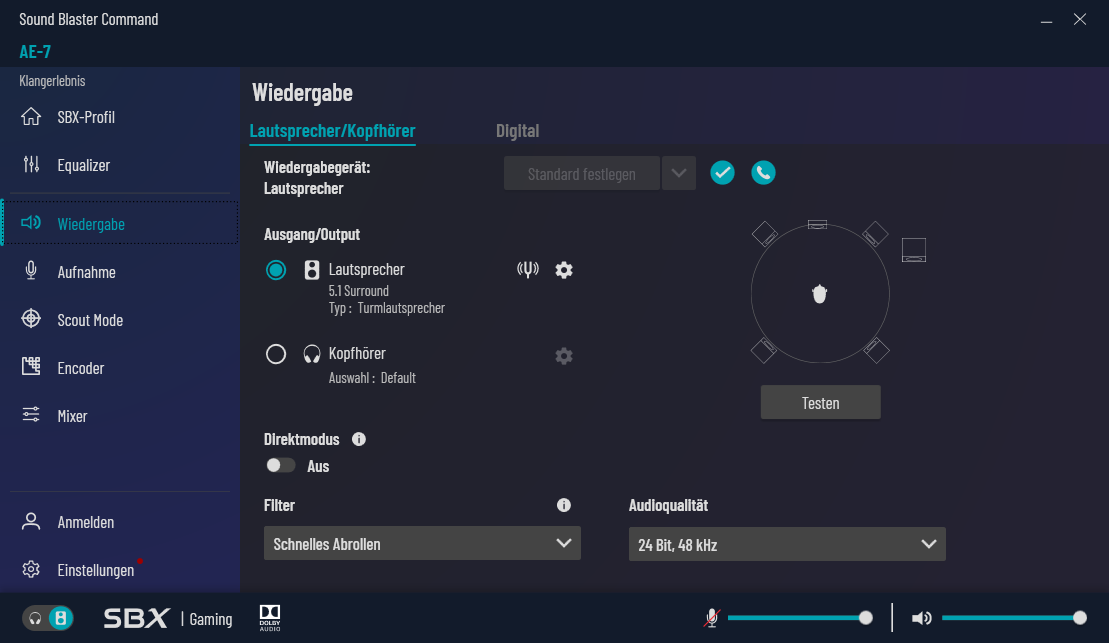The image size is (1109, 643).
Task: Click the Aufnahme microphone icon
Action: pos(31,271)
